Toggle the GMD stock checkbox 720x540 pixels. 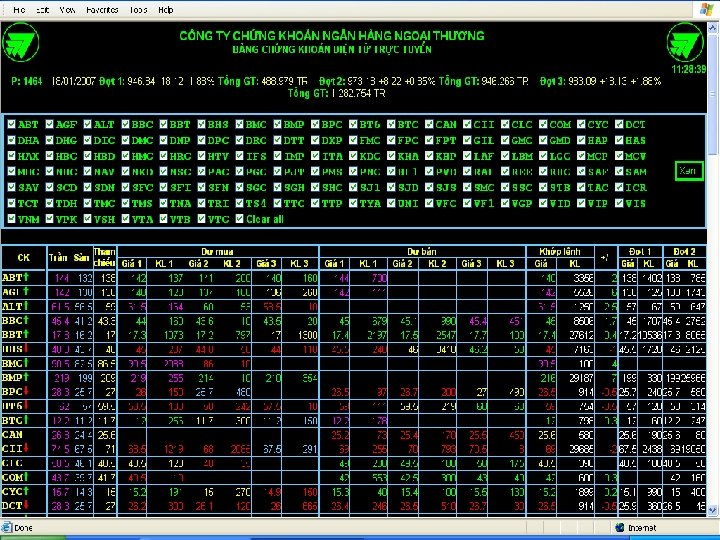pos(543,140)
